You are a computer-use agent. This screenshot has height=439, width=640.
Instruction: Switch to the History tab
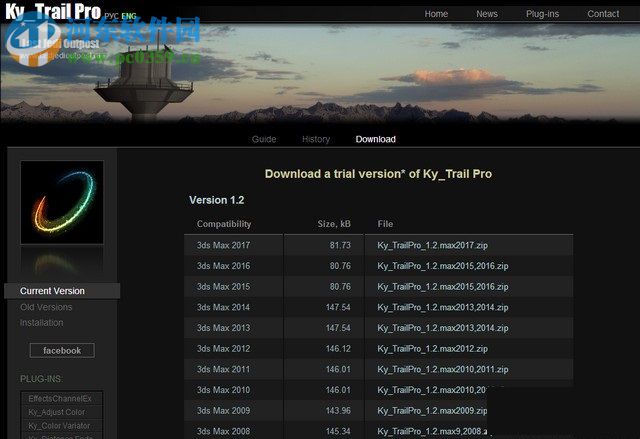click(316, 139)
